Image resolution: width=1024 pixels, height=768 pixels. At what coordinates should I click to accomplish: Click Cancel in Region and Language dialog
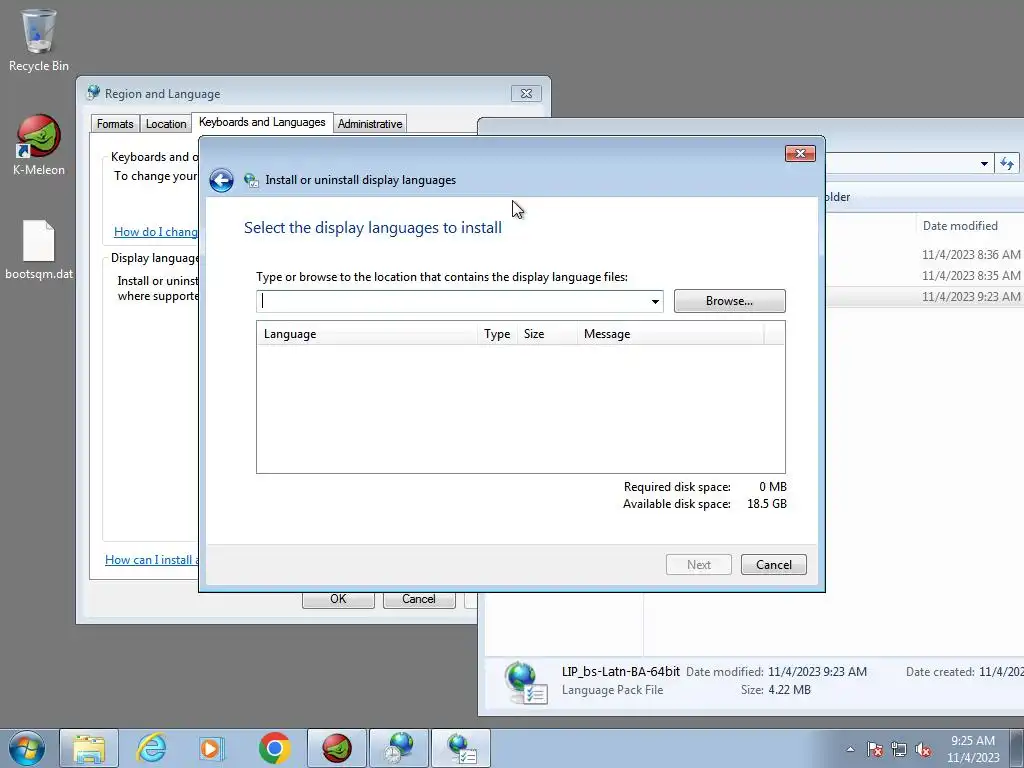click(419, 600)
